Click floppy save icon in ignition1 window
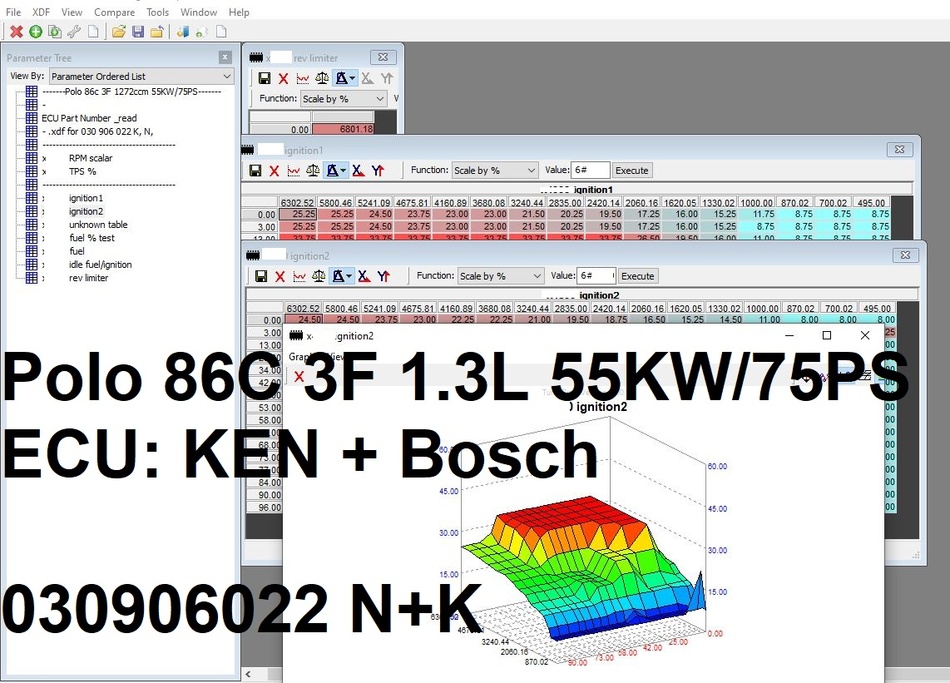Screen dimensions: 950x683 pos(255,171)
